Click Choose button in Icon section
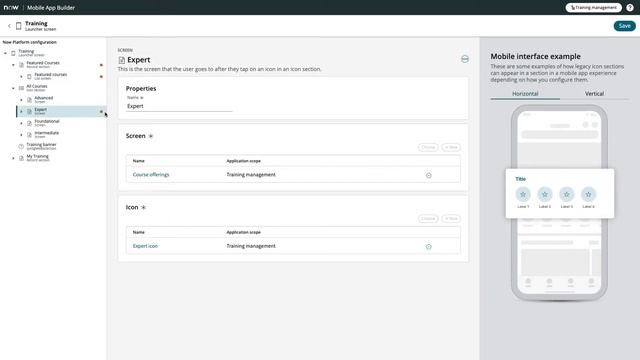This screenshot has width=640, height=360. pos(428,219)
